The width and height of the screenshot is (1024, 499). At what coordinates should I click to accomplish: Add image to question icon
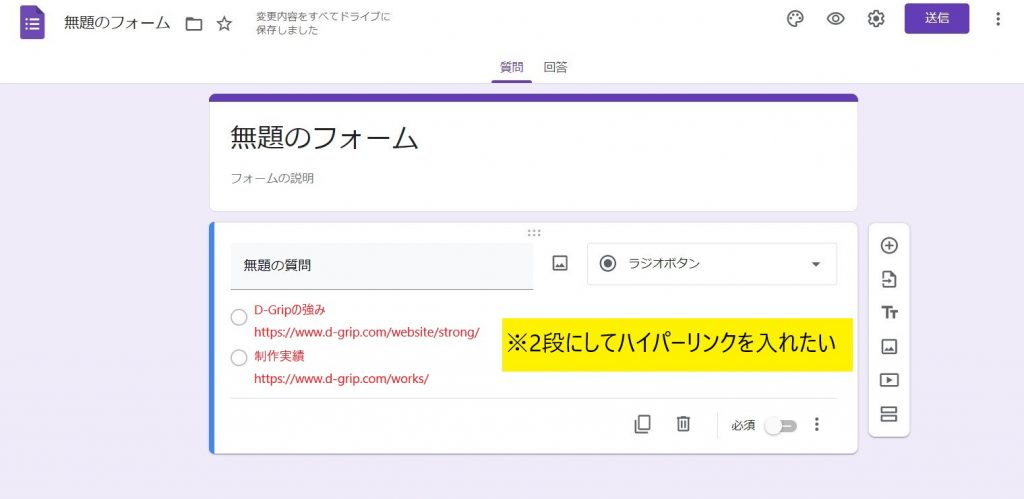[560, 263]
